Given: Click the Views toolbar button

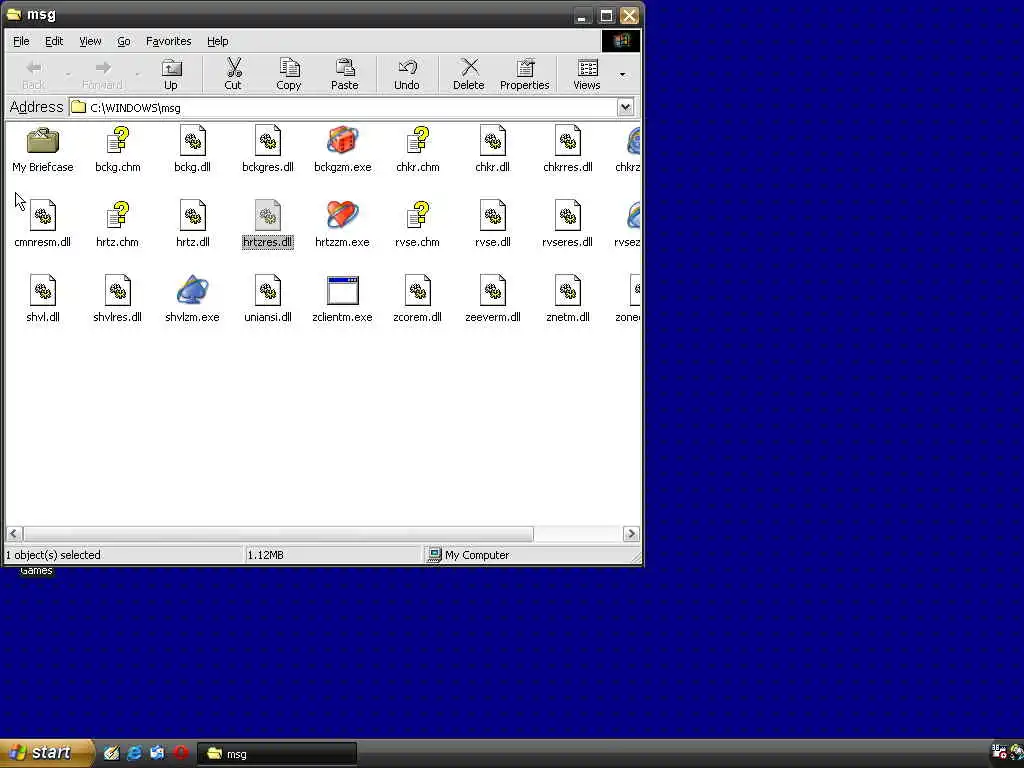Looking at the screenshot, I should [586, 74].
